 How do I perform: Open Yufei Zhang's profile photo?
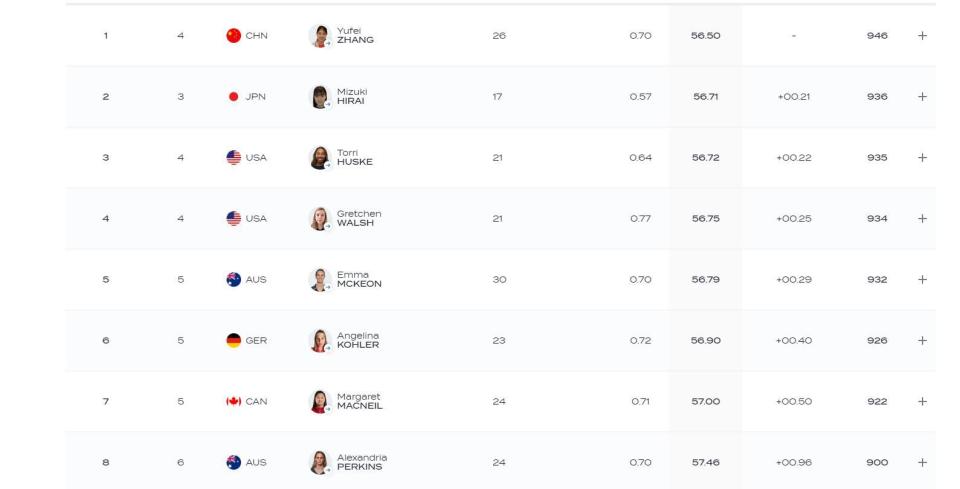click(320, 35)
